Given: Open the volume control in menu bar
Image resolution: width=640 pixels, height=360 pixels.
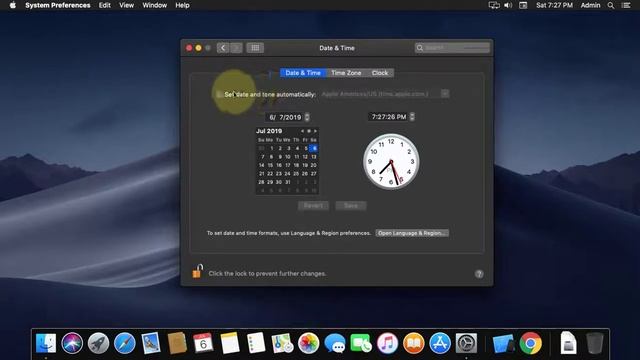Looking at the screenshot, I should [508, 5].
